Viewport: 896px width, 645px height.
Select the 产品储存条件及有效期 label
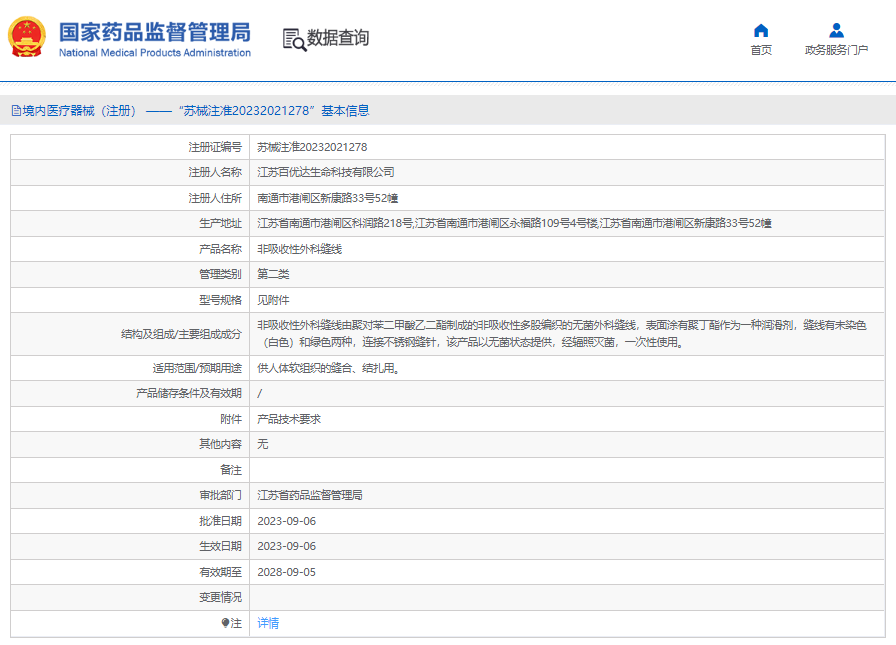click(189, 394)
